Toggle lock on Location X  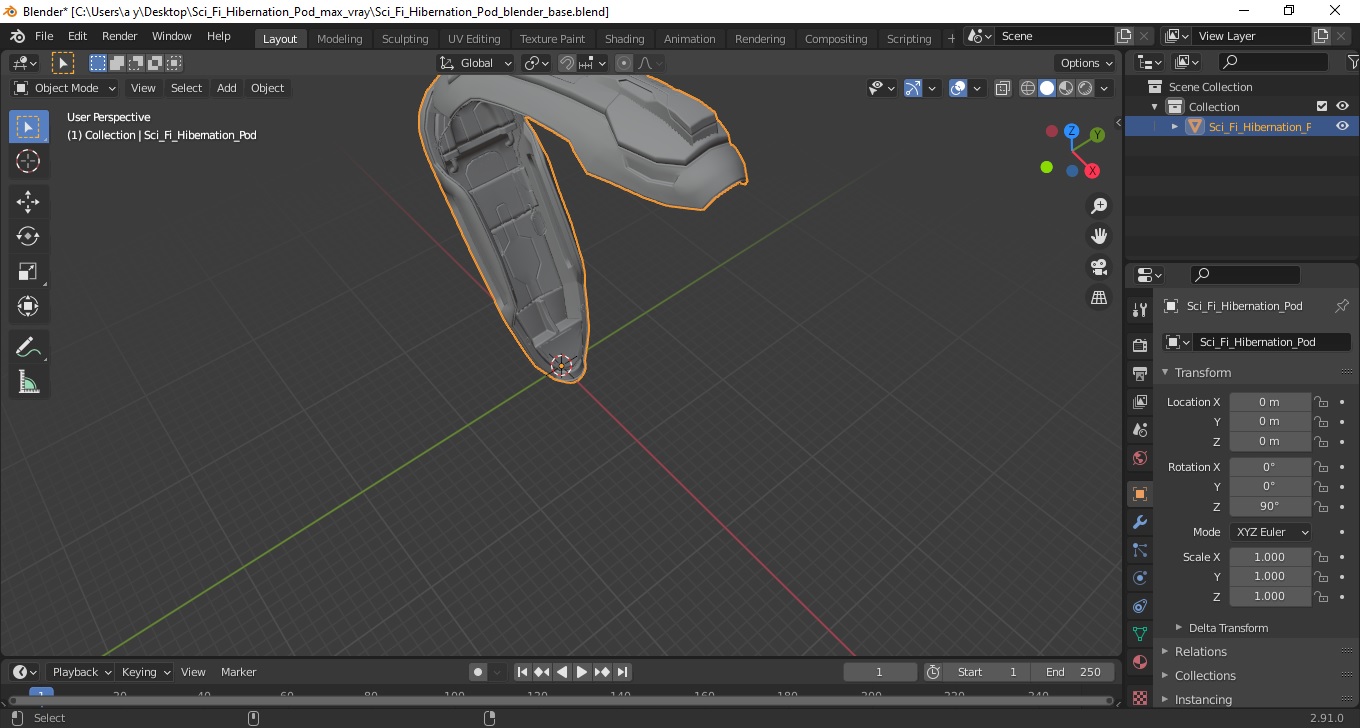[1321, 402]
